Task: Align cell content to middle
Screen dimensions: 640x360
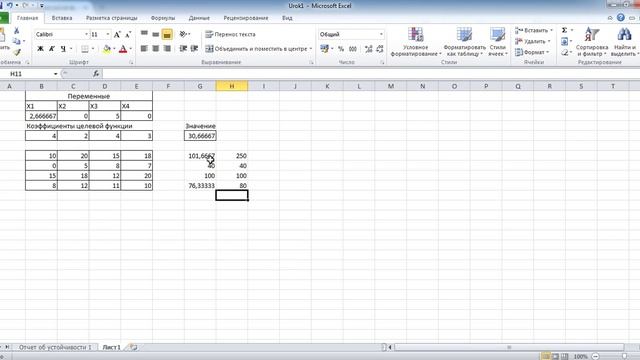Action: click(x=156, y=34)
